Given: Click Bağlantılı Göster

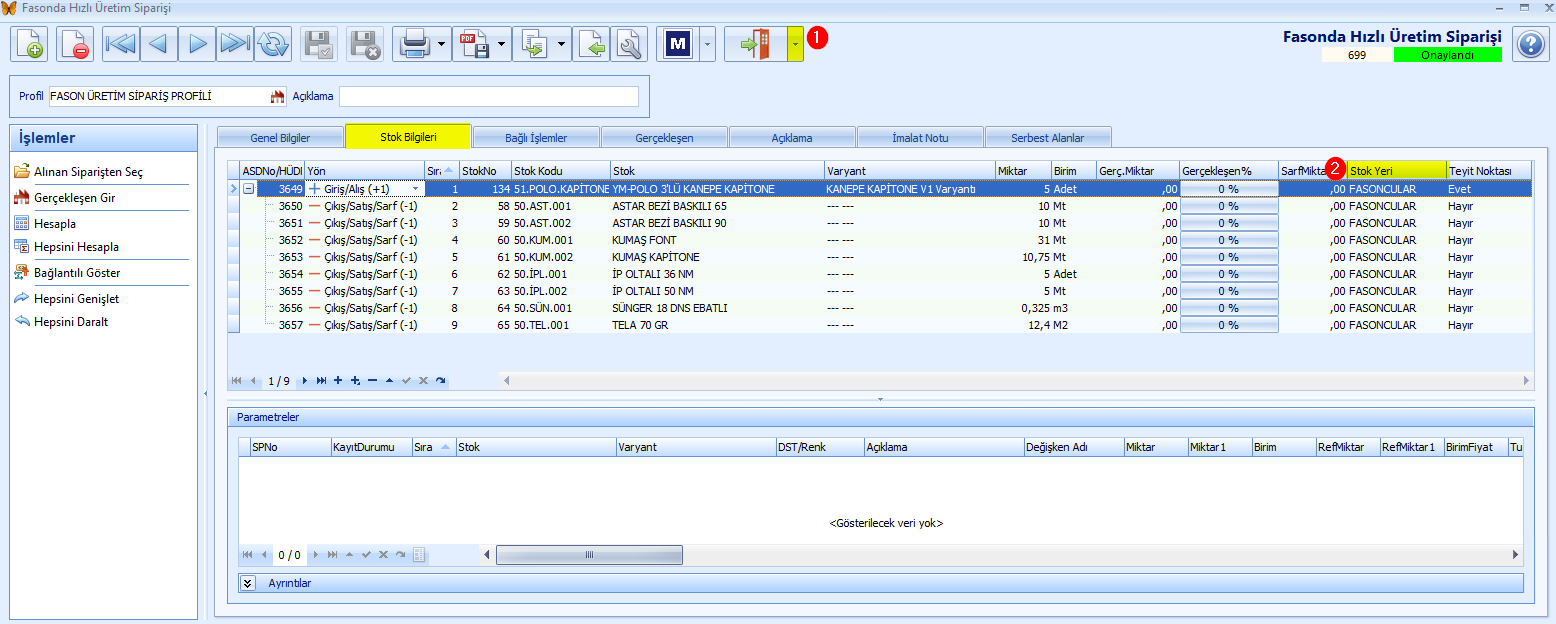Looking at the screenshot, I should 77,272.
